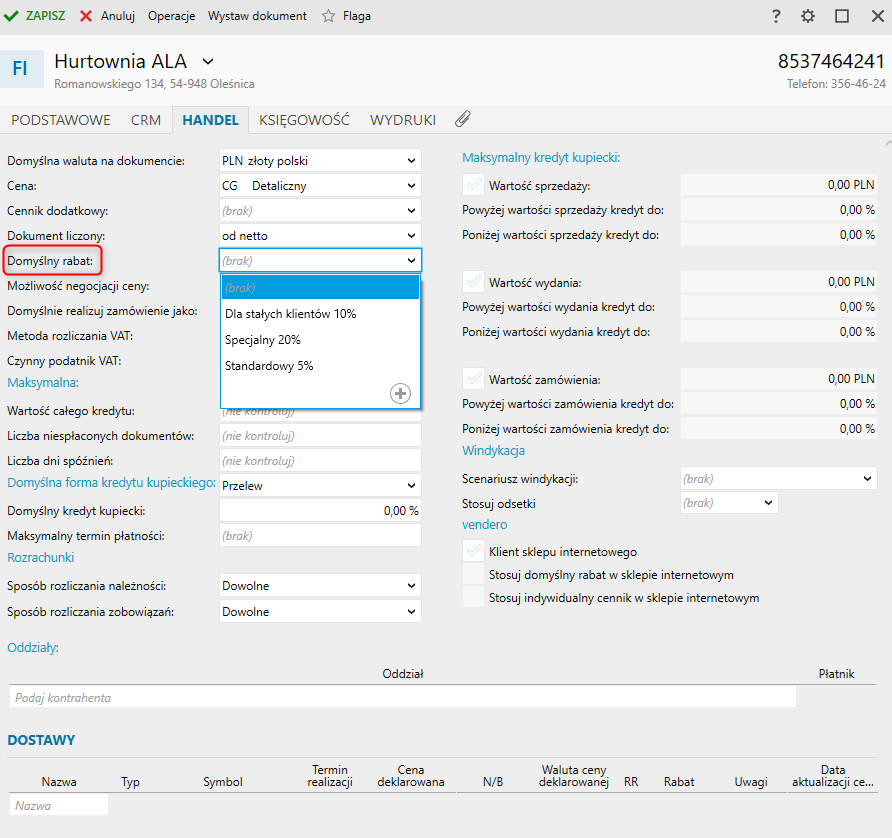
Task: Open the paperclip attachments tab
Action: [x=462, y=119]
